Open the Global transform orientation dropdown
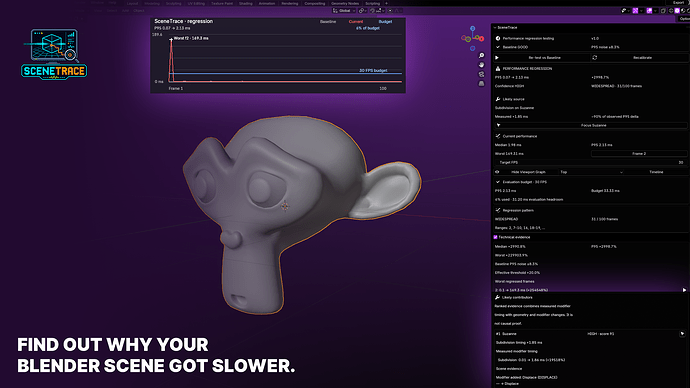 click(x=344, y=11)
